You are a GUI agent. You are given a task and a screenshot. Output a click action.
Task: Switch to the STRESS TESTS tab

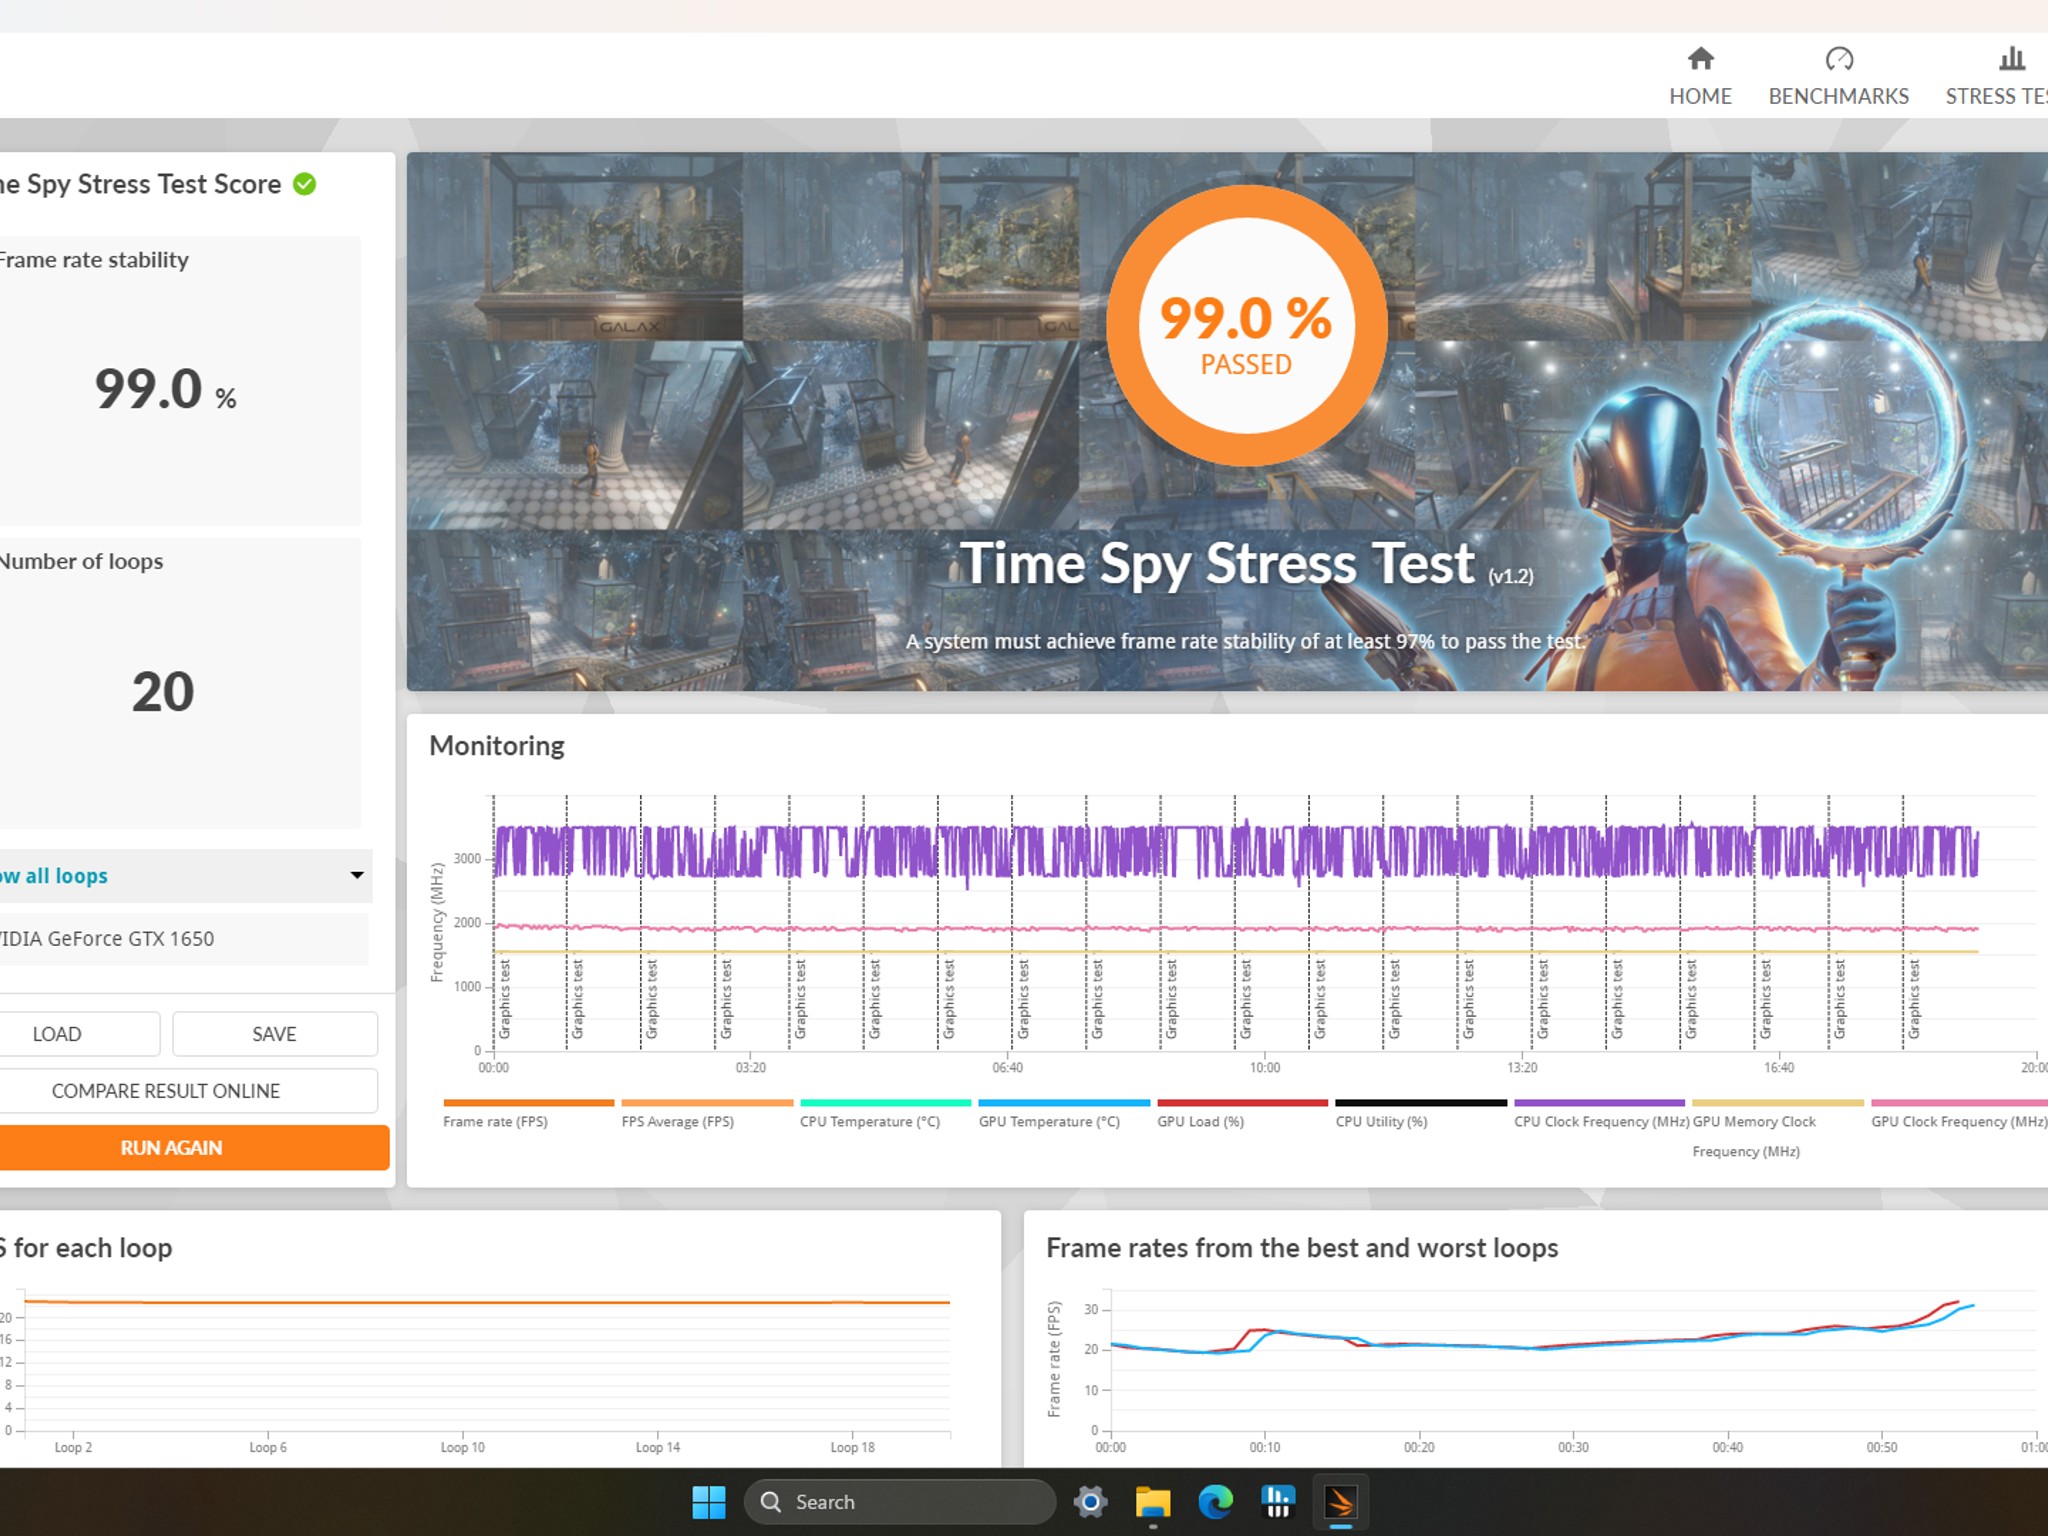pyautogui.click(x=1996, y=76)
